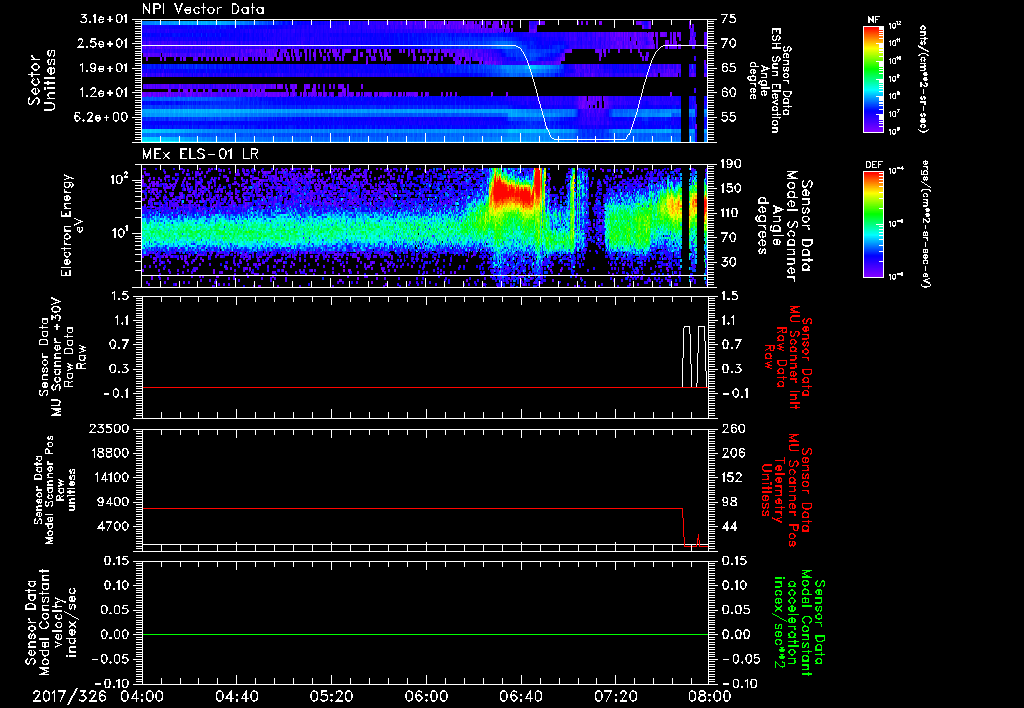Click the 04:00 time tick label
The width and height of the screenshot is (1024, 708).
[x=142, y=696]
